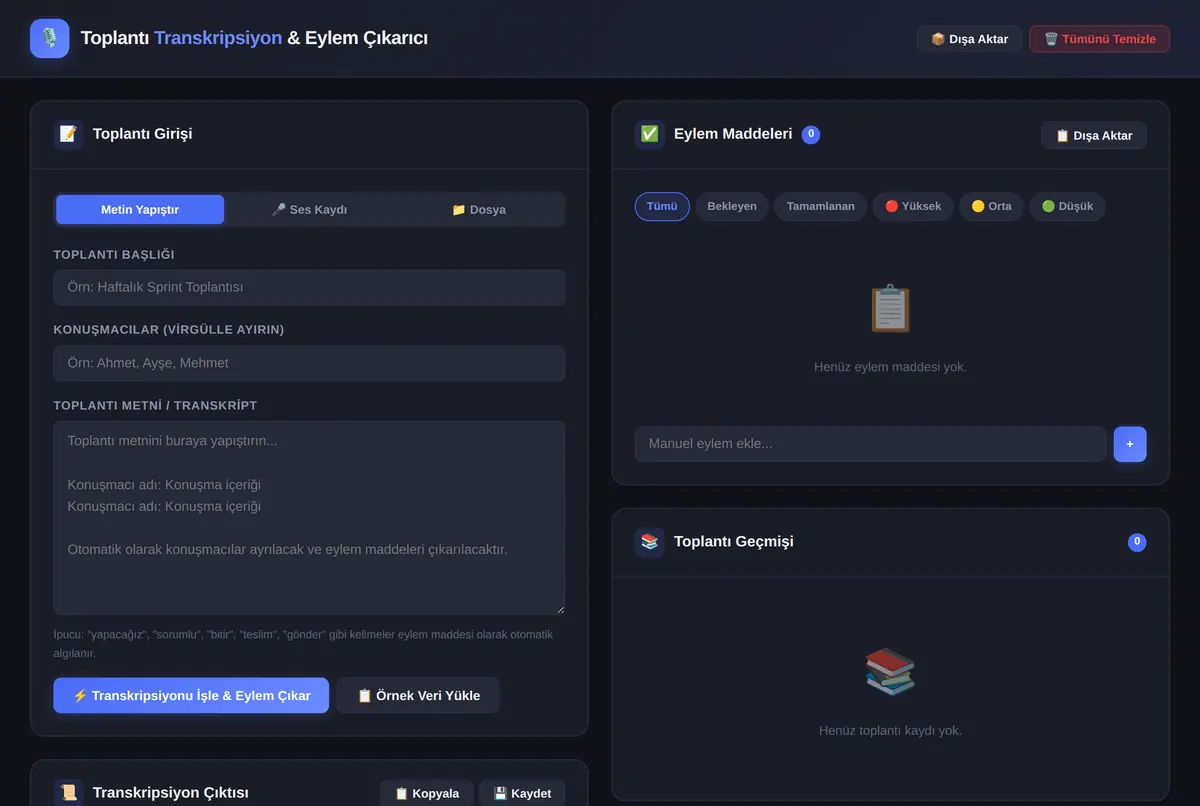Viewport: 1200px width, 806px height.
Task: Click the Toplantı Geçmişi count badge
Action: 1137,542
